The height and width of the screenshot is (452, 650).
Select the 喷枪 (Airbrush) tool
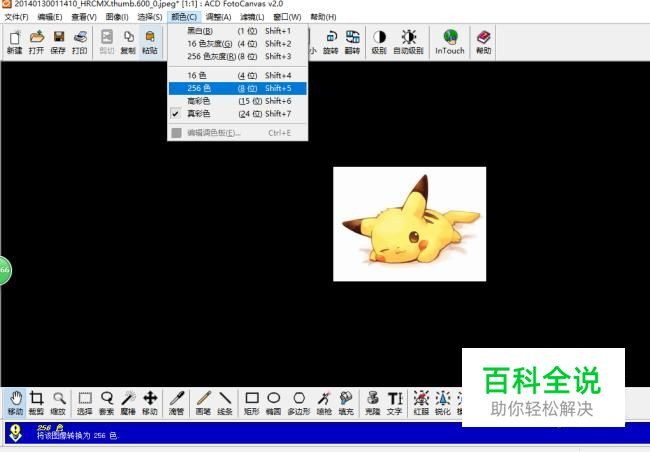324,403
